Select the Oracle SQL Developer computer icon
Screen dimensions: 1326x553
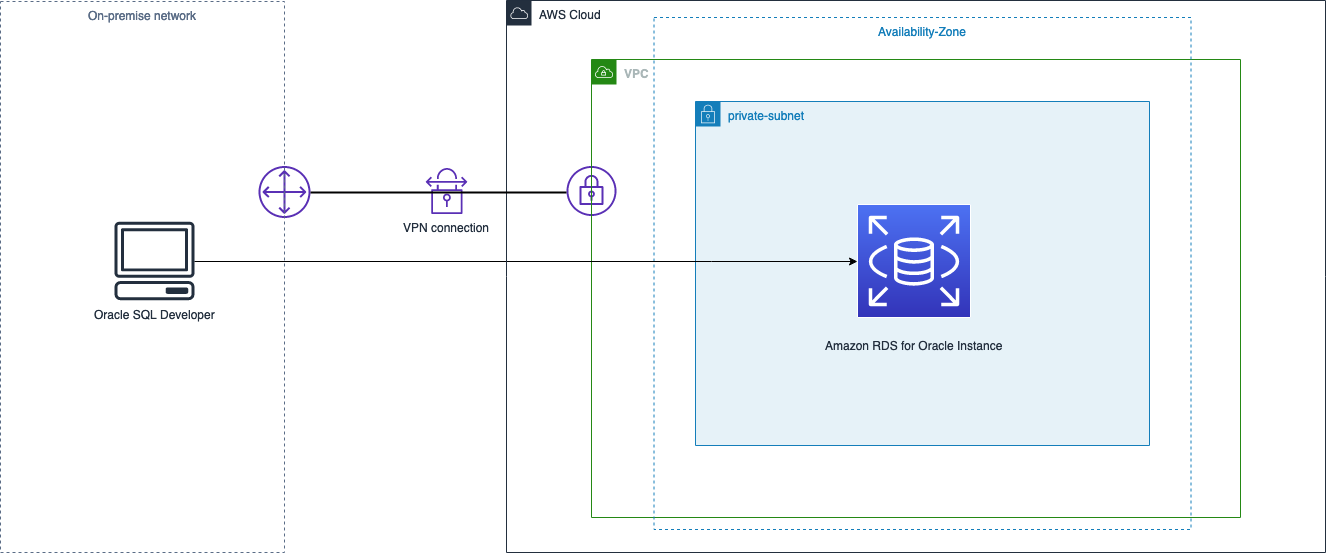154,262
